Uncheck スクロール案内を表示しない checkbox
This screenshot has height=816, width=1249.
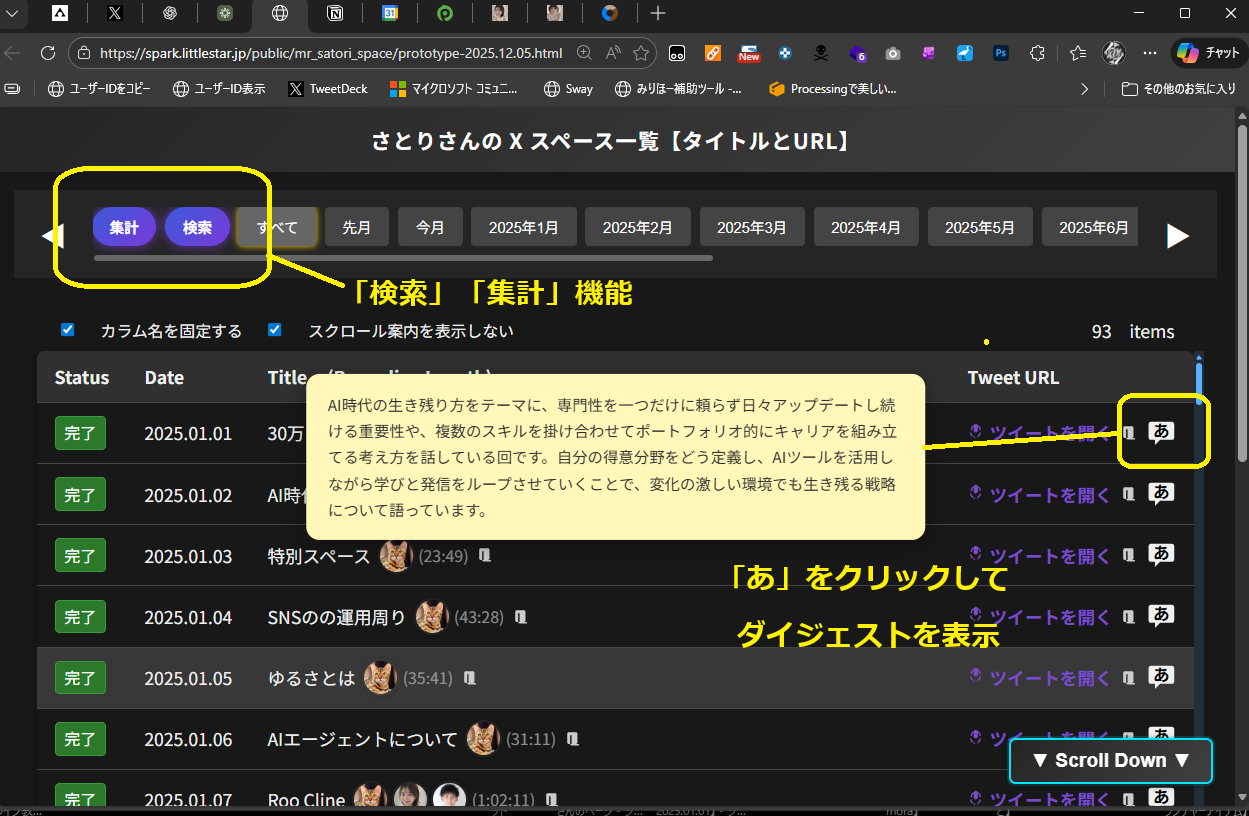pos(274,329)
